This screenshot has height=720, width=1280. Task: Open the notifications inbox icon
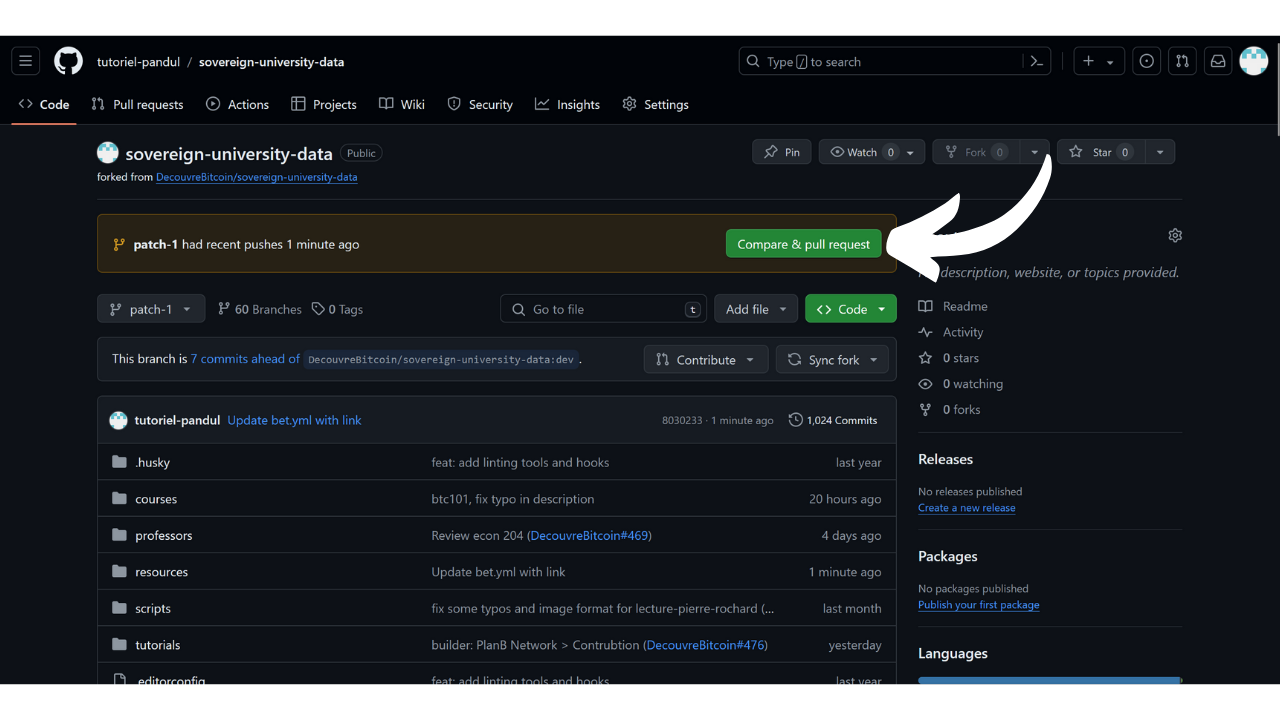(x=1218, y=61)
